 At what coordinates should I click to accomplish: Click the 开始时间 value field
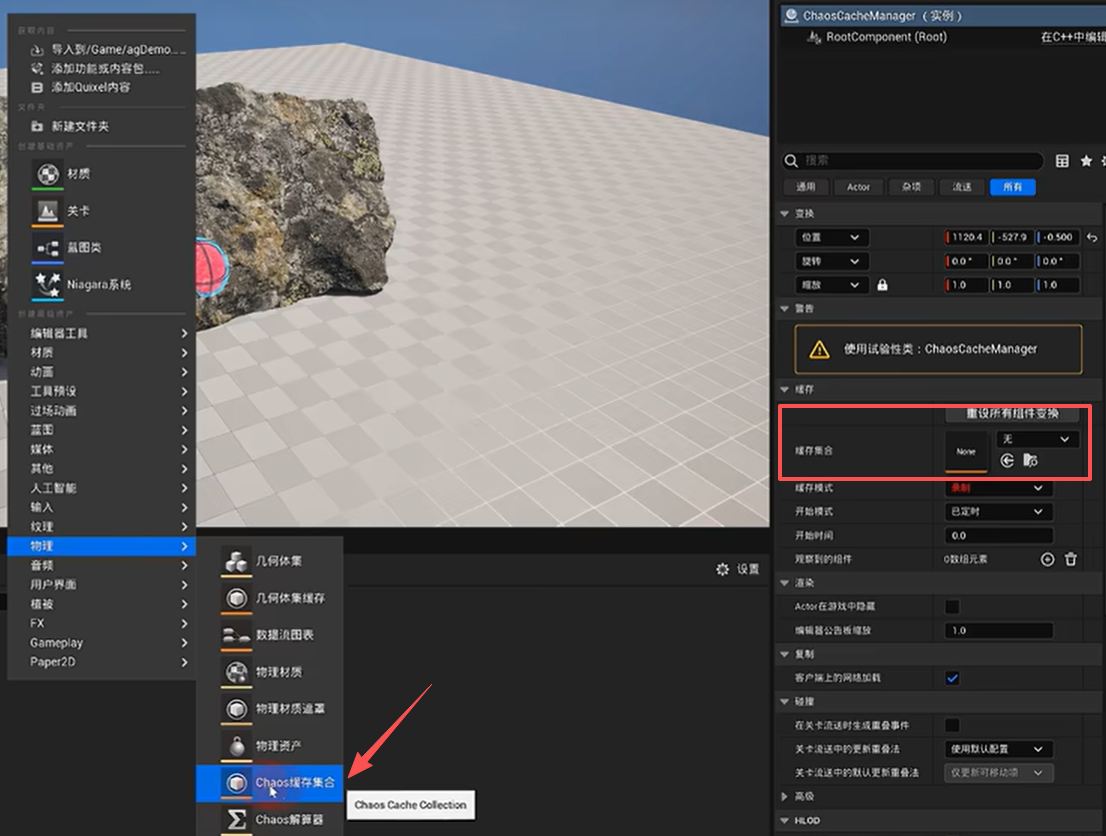(998, 536)
